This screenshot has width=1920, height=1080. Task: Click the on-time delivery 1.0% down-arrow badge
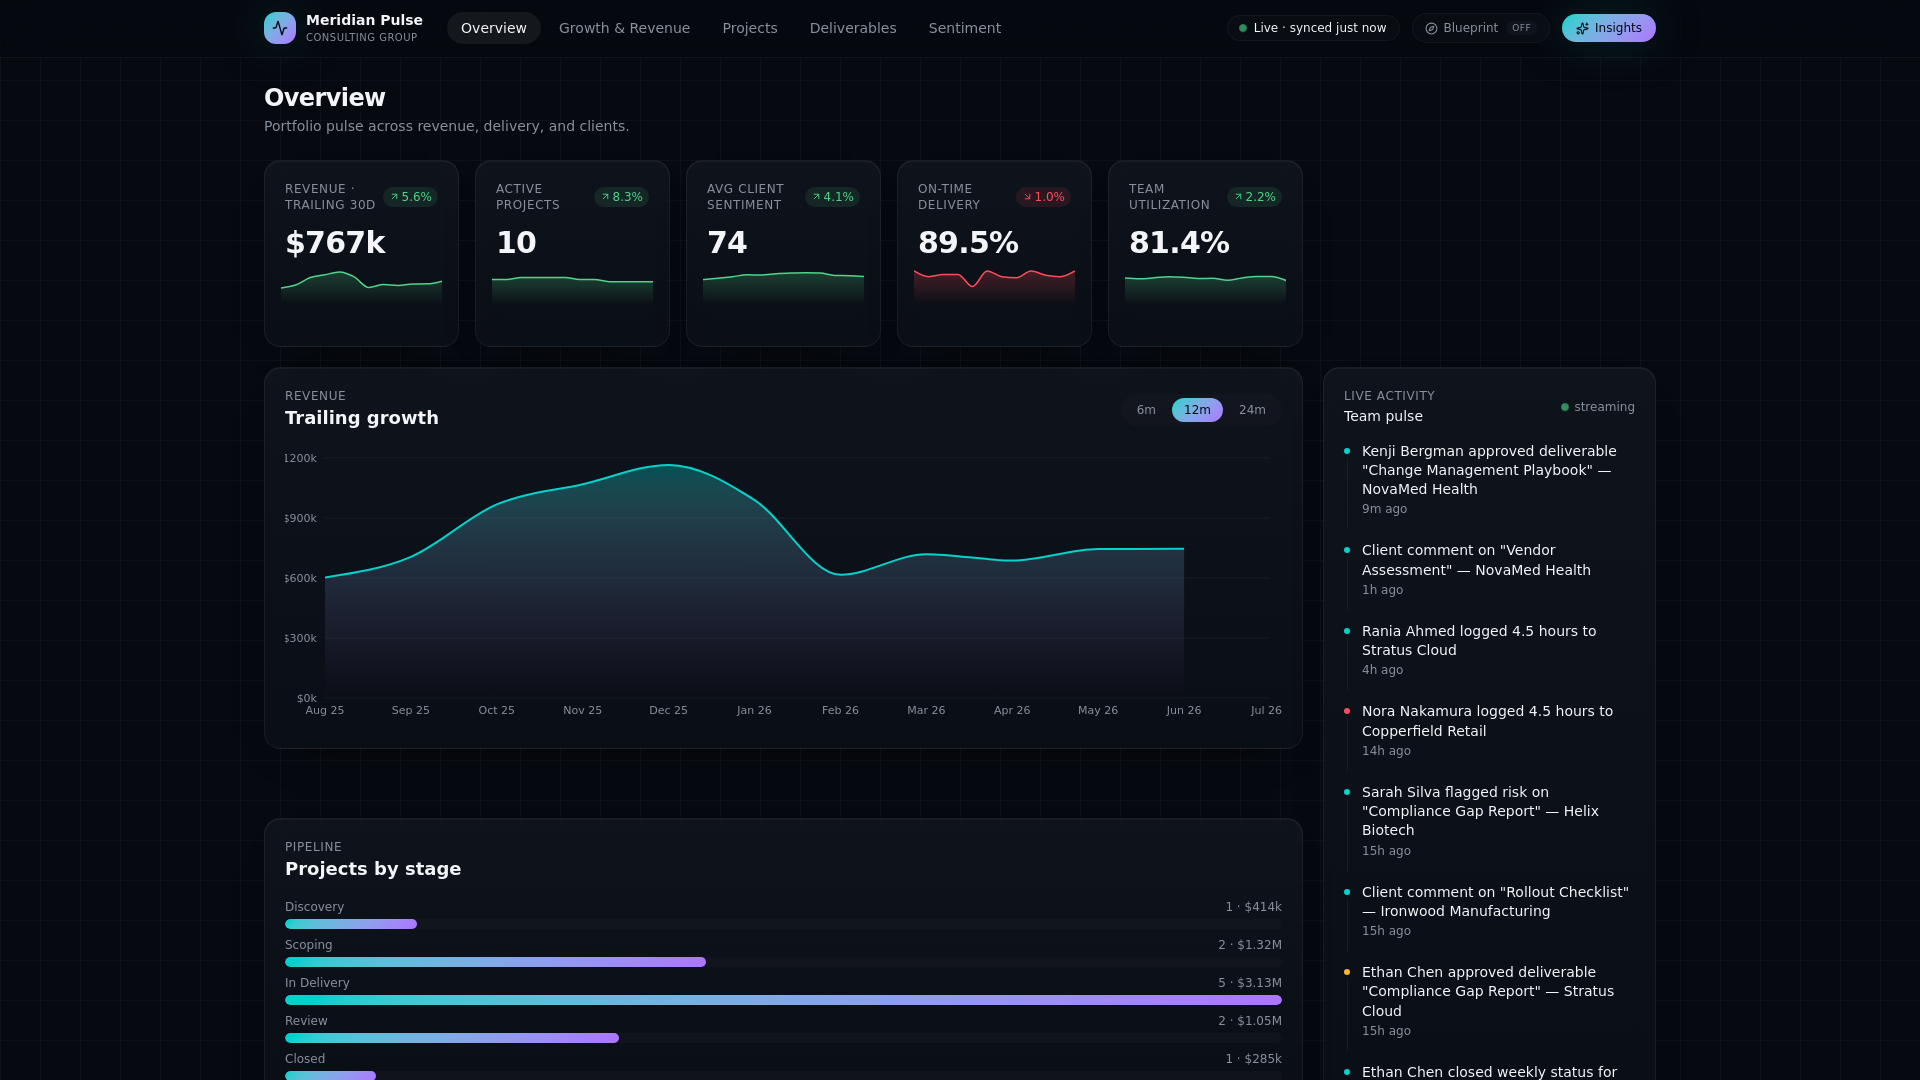pyautogui.click(x=1044, y=197)
